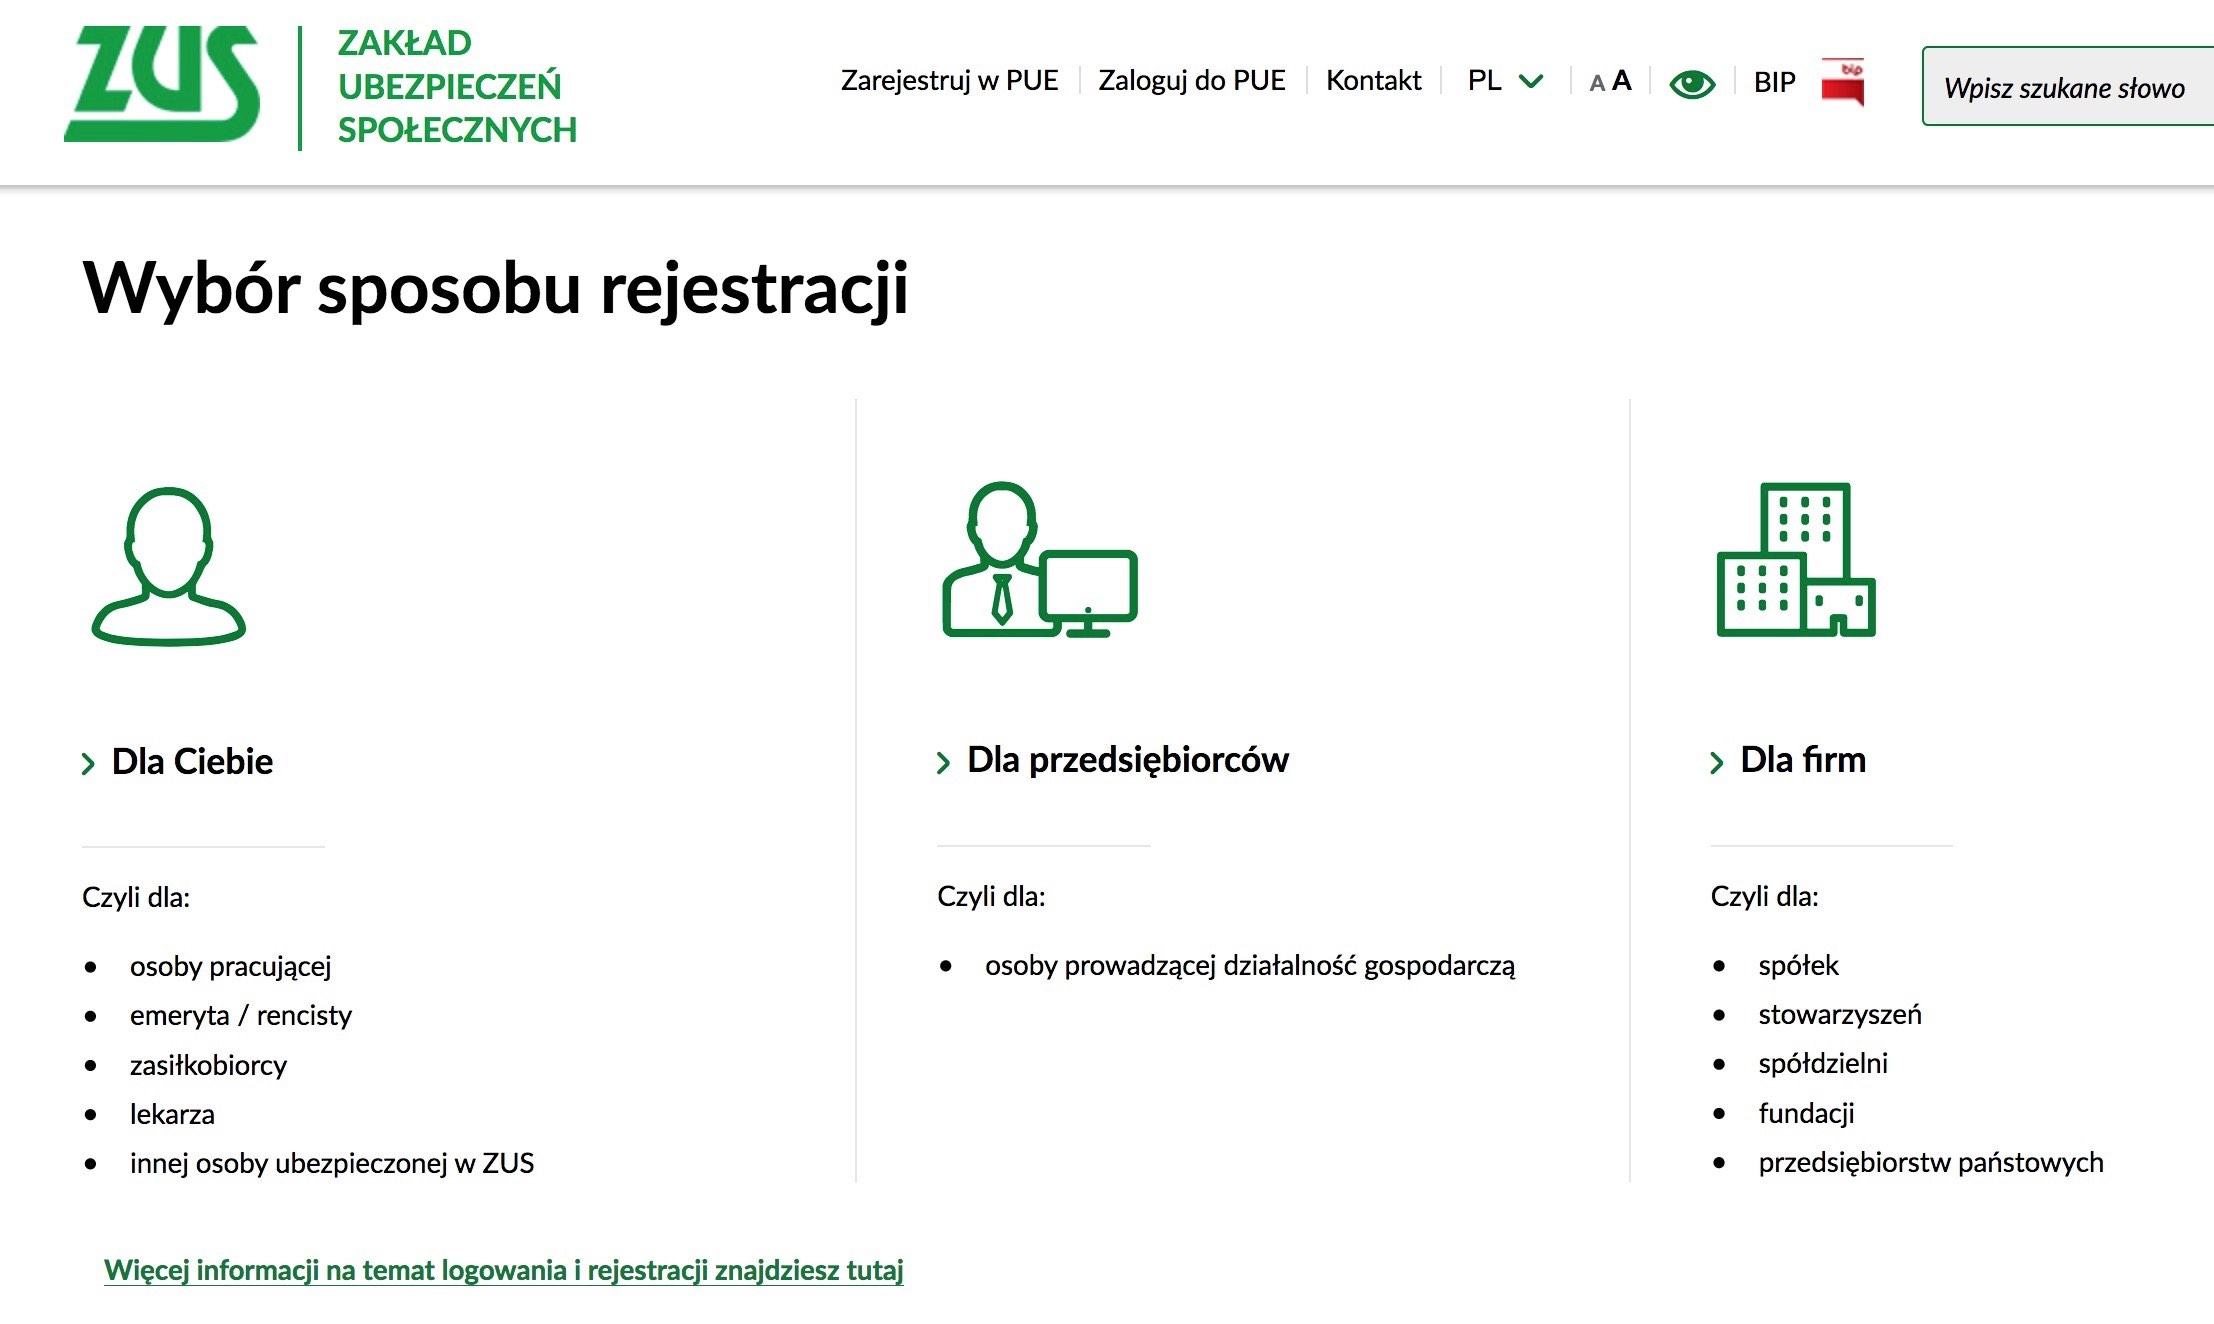Click the ZUS logo

[x=162, y=84]
